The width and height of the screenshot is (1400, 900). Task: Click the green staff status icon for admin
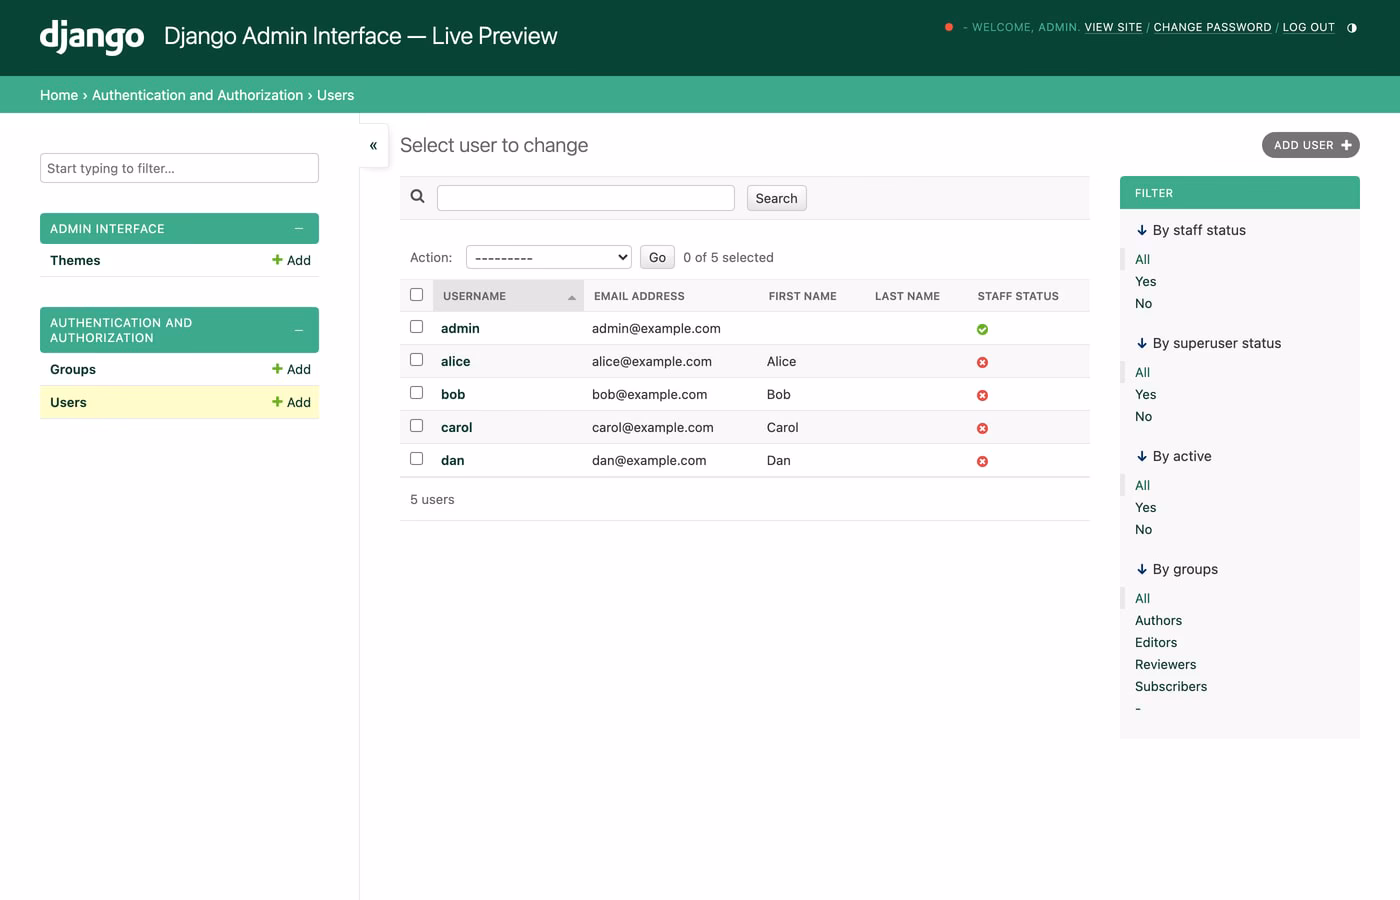pos(982,329)
